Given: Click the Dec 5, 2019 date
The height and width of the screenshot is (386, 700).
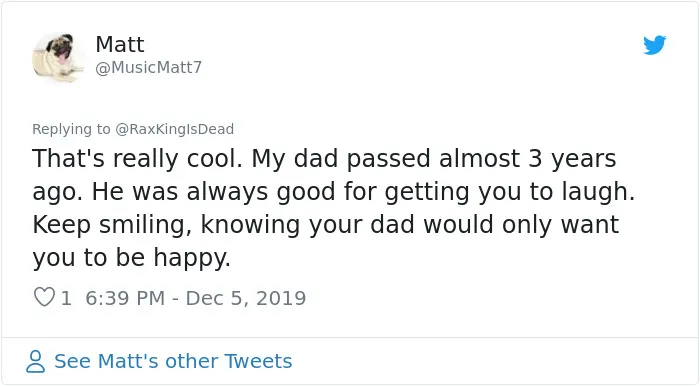Looking at the screenshot, I should pyautogui.click(x=246, y=298).
